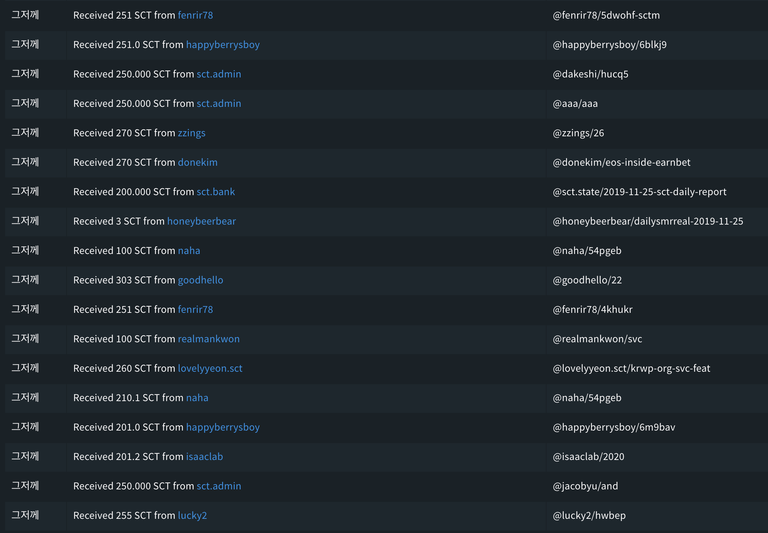Visit the honeybeerbear profile link

pos(201,221)
